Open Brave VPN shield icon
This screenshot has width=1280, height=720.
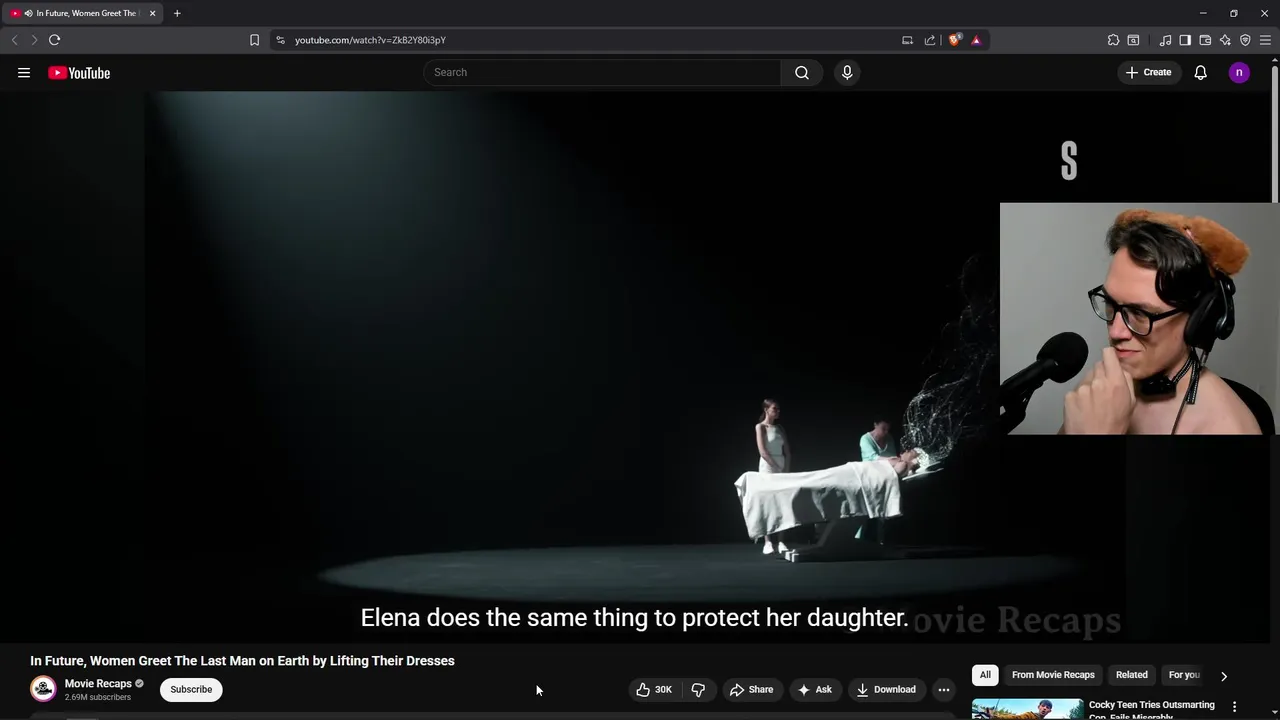tap(1245, 40)
